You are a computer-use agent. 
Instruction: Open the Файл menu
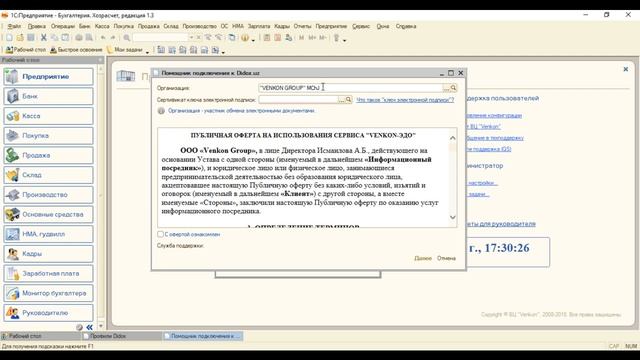click(x=14, y=26)
